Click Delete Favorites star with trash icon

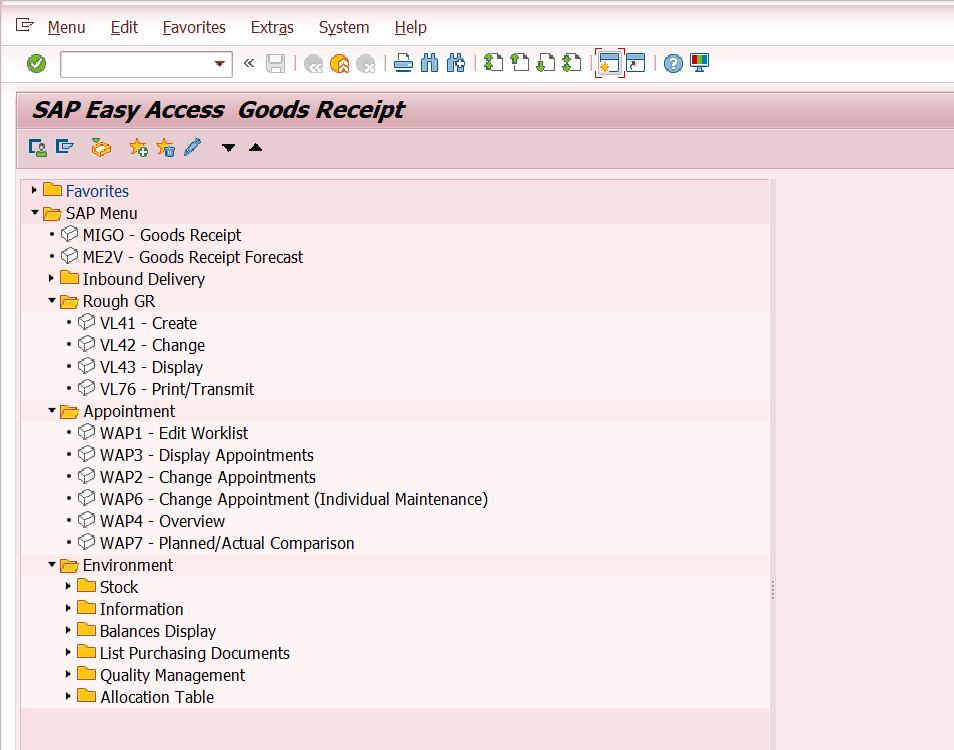tap(165, 148)
